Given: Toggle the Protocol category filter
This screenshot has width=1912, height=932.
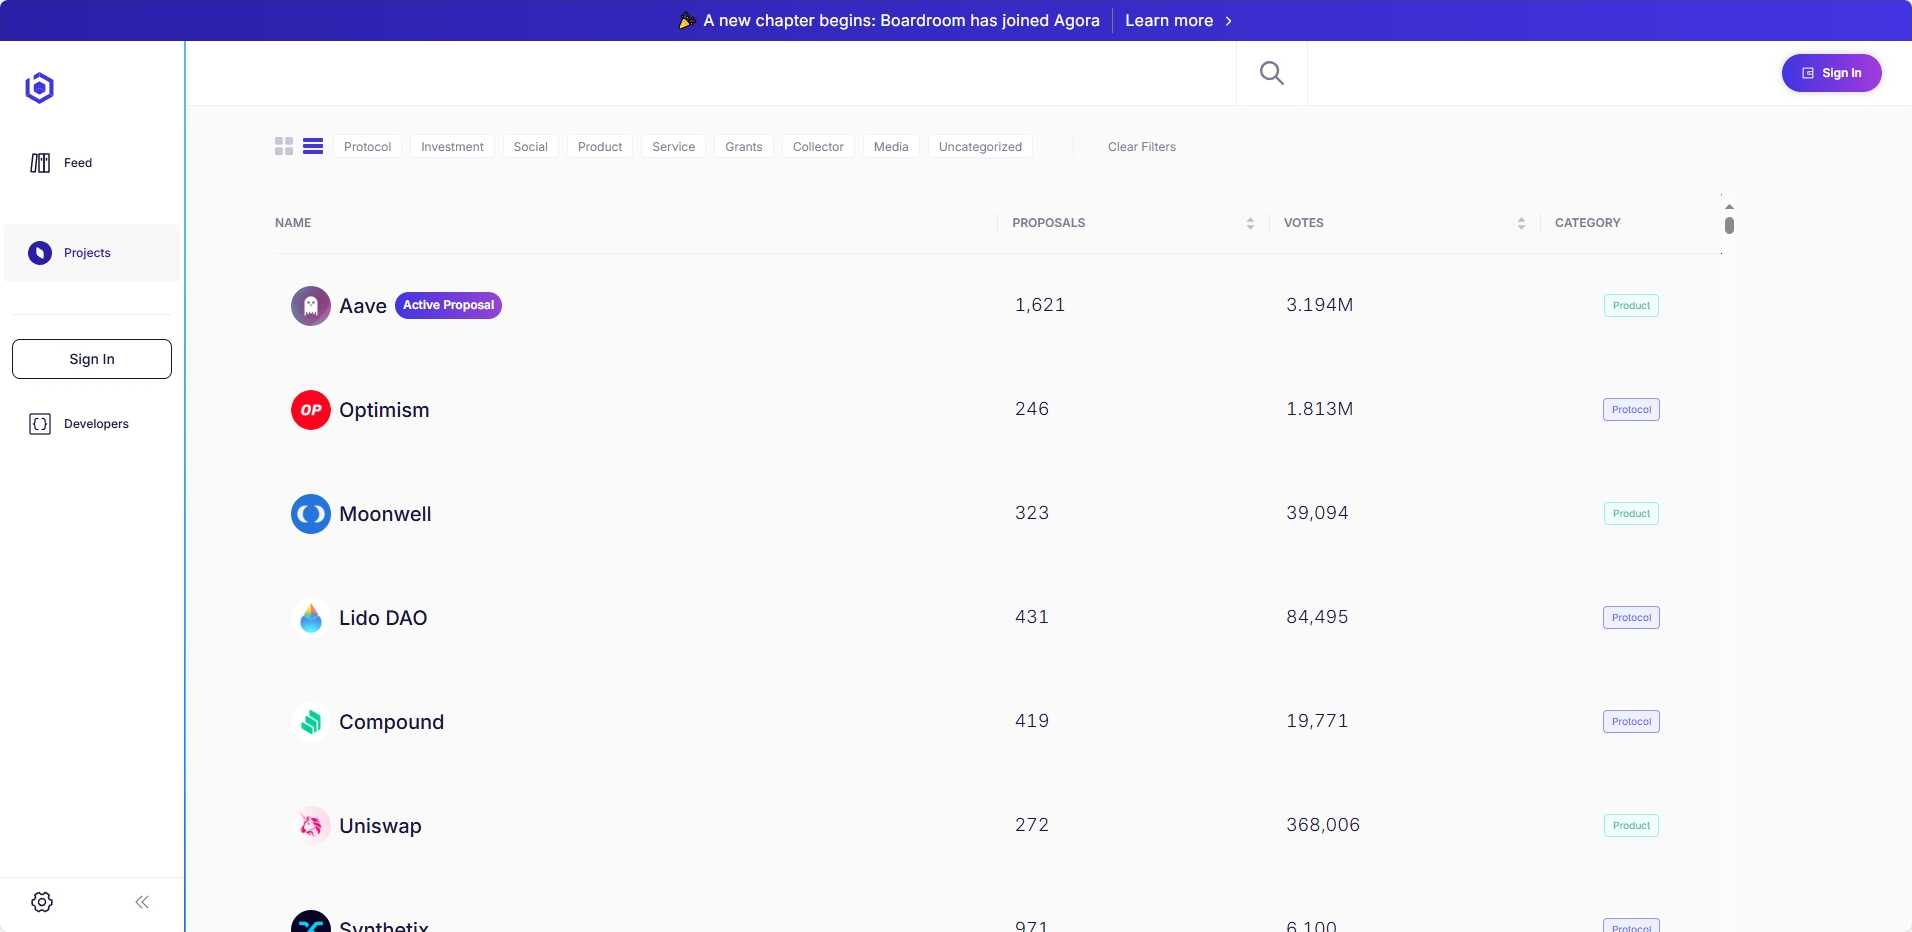Looking at the screenshot, I should (x=367, y=147).
